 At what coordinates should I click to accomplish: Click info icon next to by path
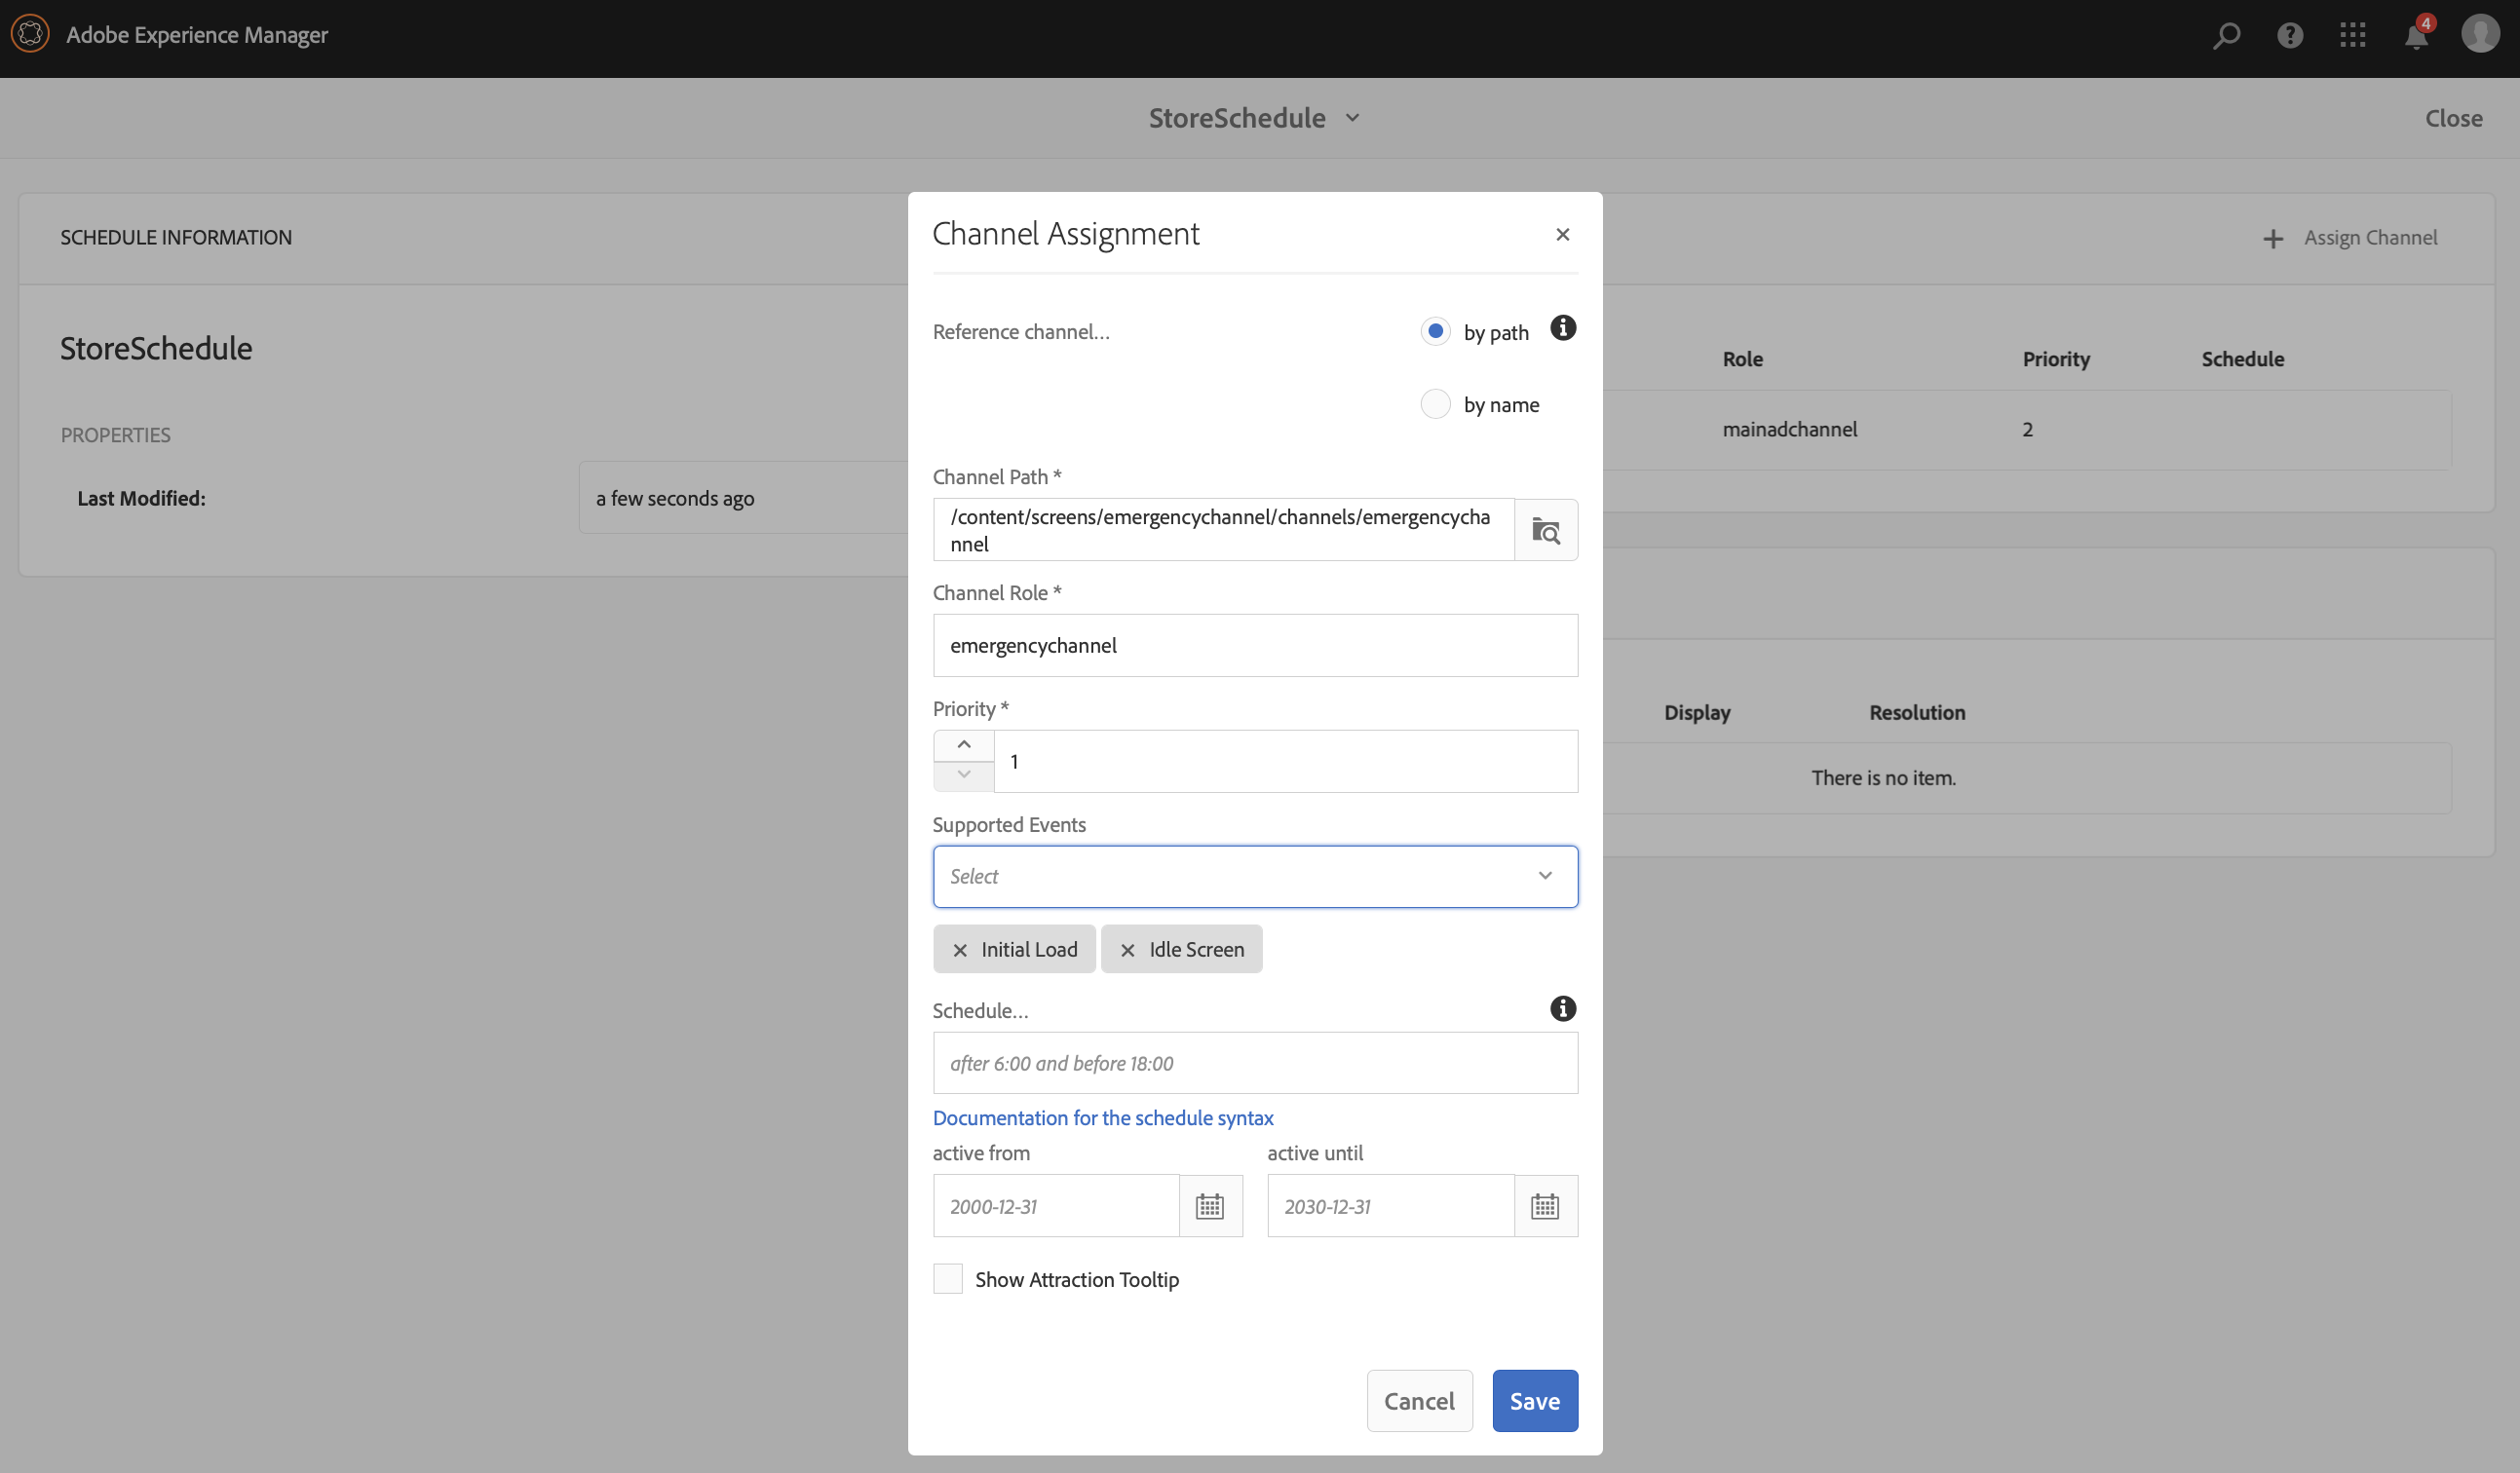(1562, 328)
